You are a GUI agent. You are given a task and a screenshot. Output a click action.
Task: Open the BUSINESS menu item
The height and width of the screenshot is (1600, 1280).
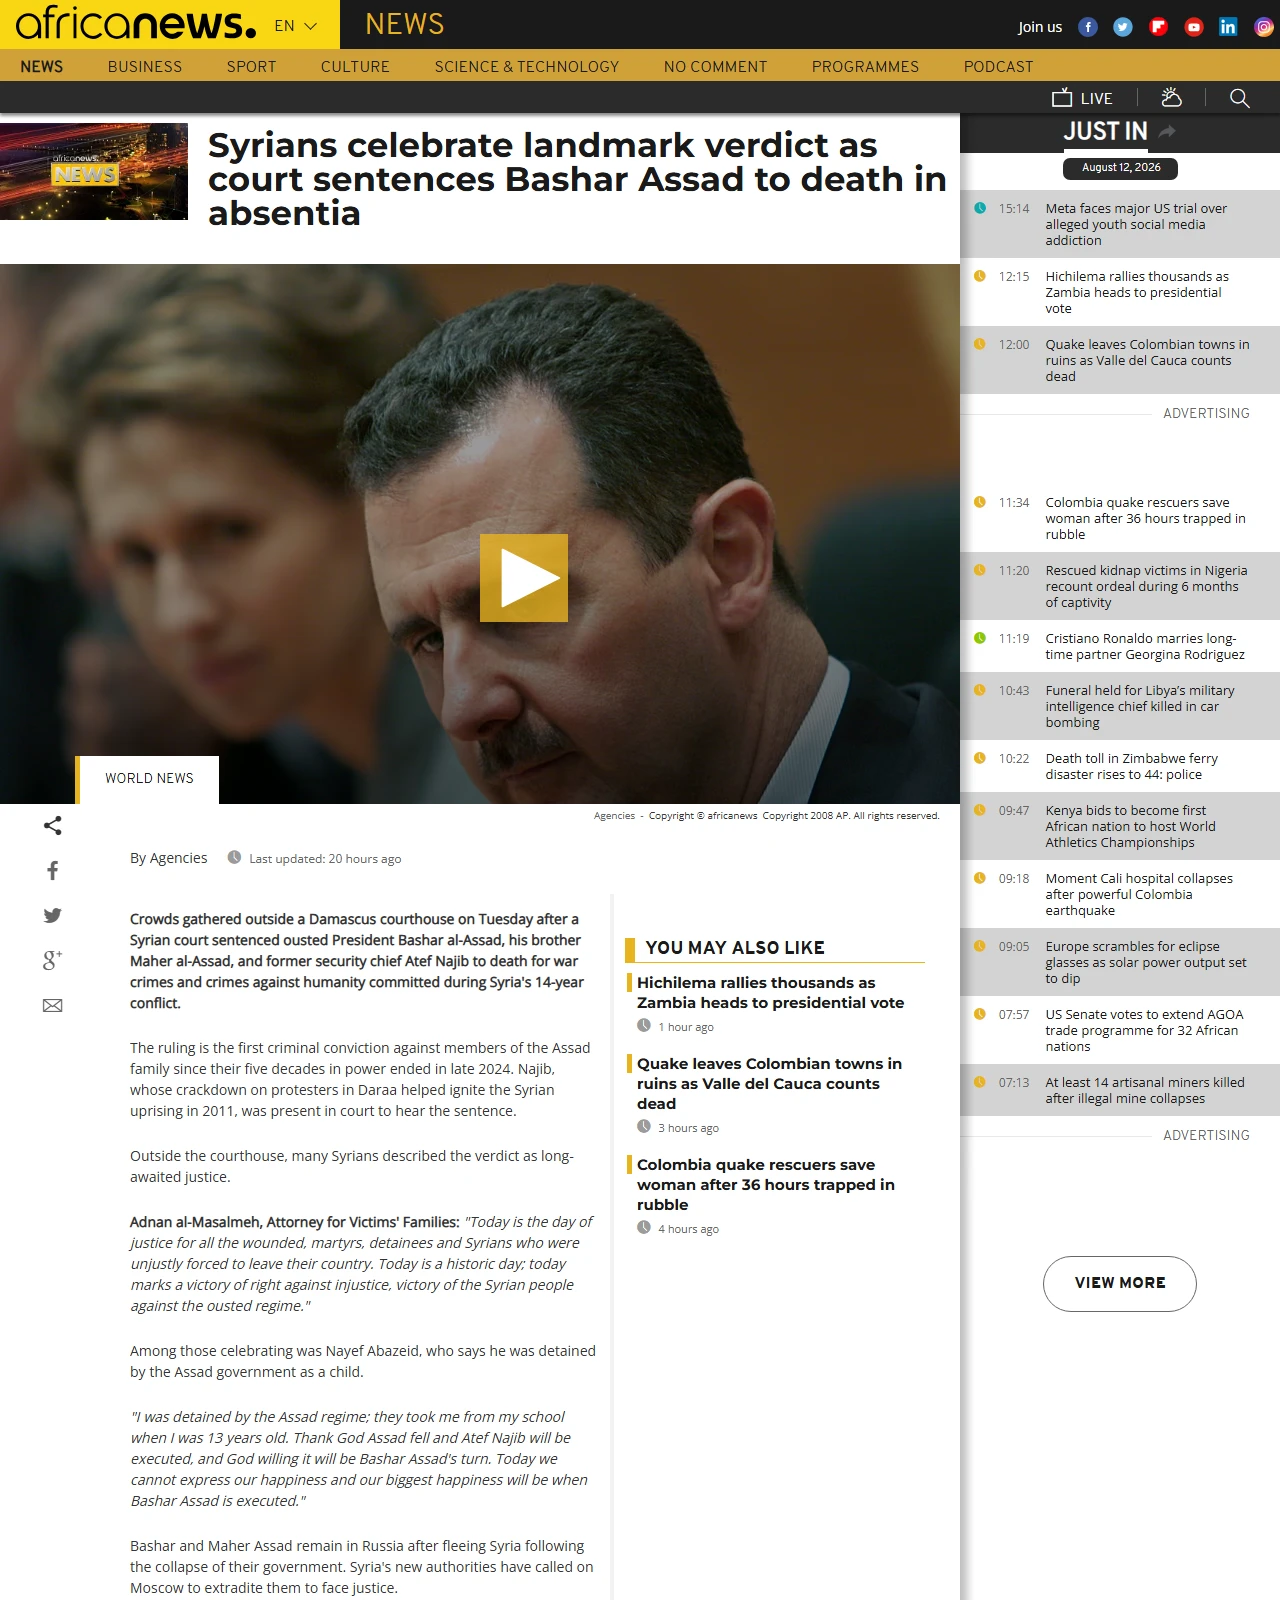tap(145, 66)
